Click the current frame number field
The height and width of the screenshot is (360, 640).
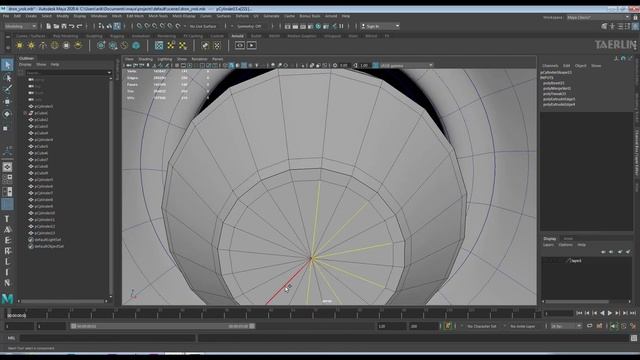pos(558,313)
